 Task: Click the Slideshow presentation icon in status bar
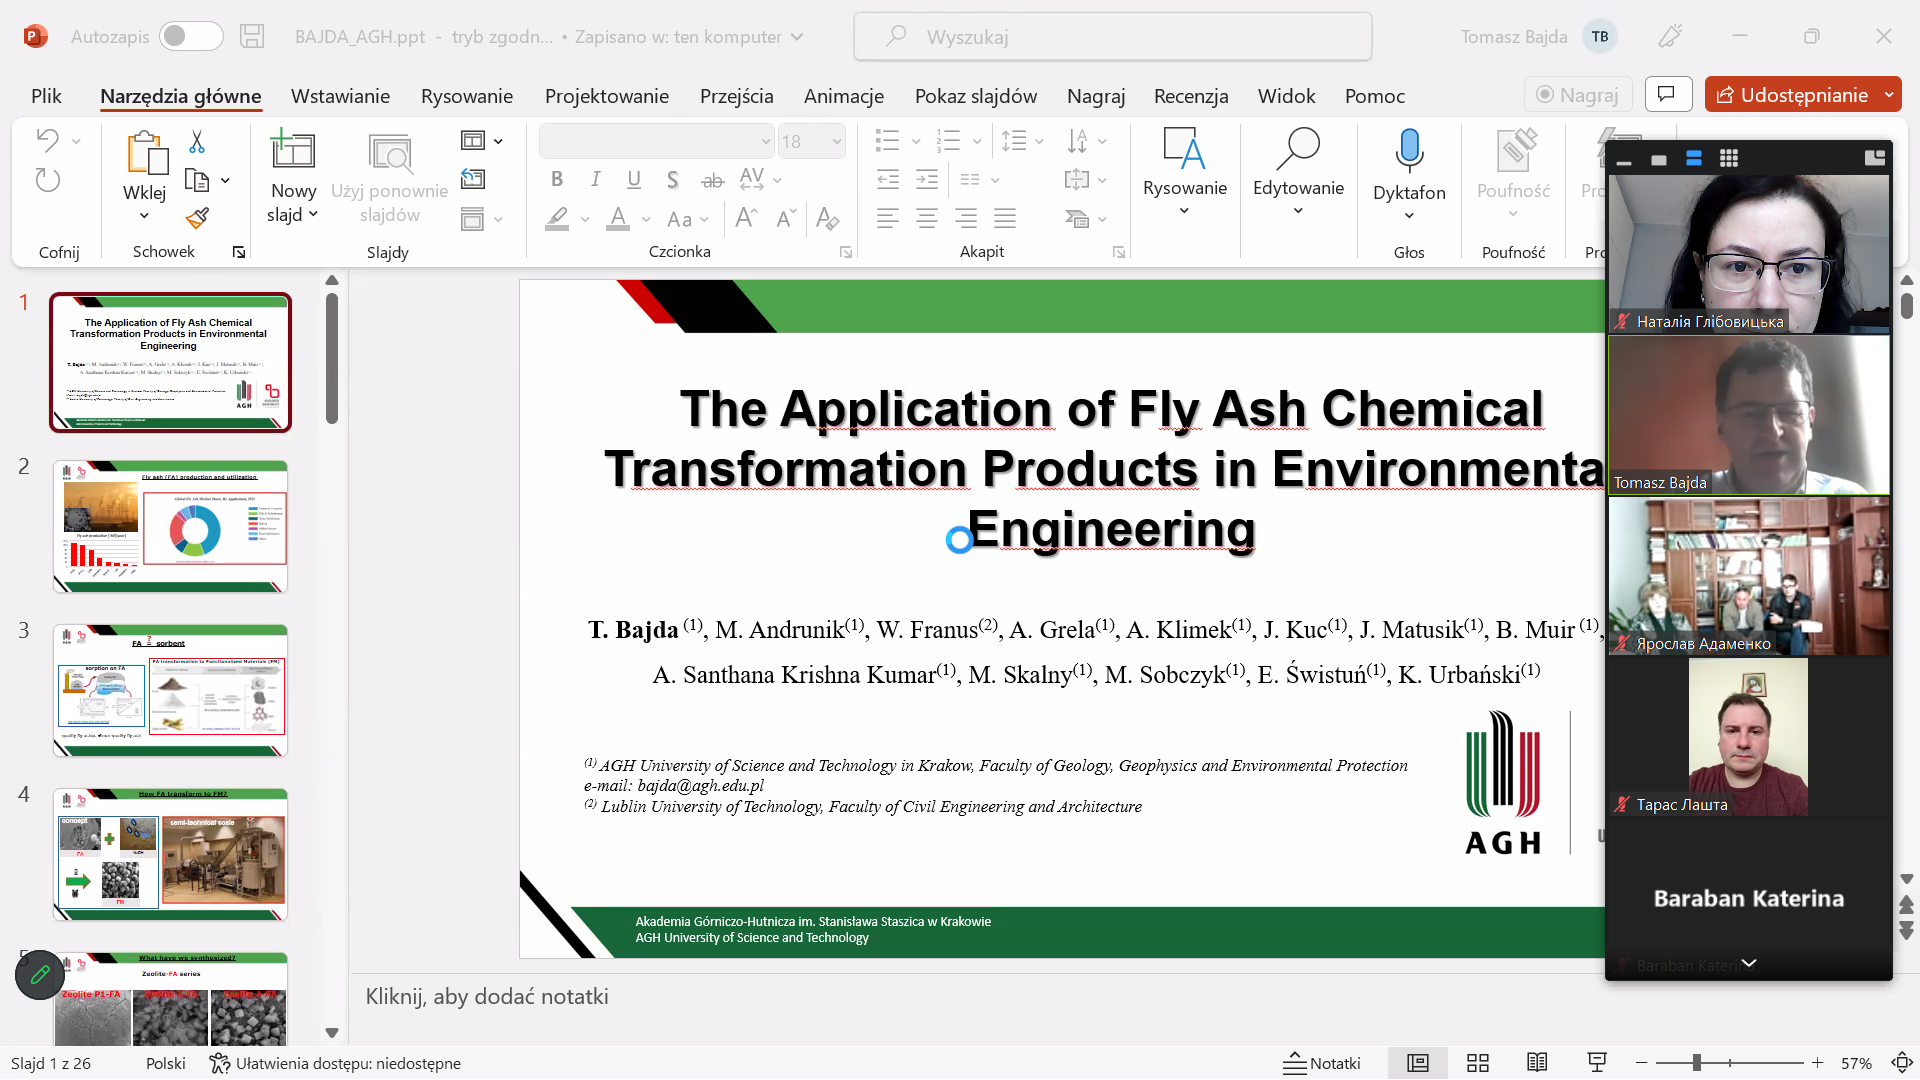(x=1597, y=1063)
